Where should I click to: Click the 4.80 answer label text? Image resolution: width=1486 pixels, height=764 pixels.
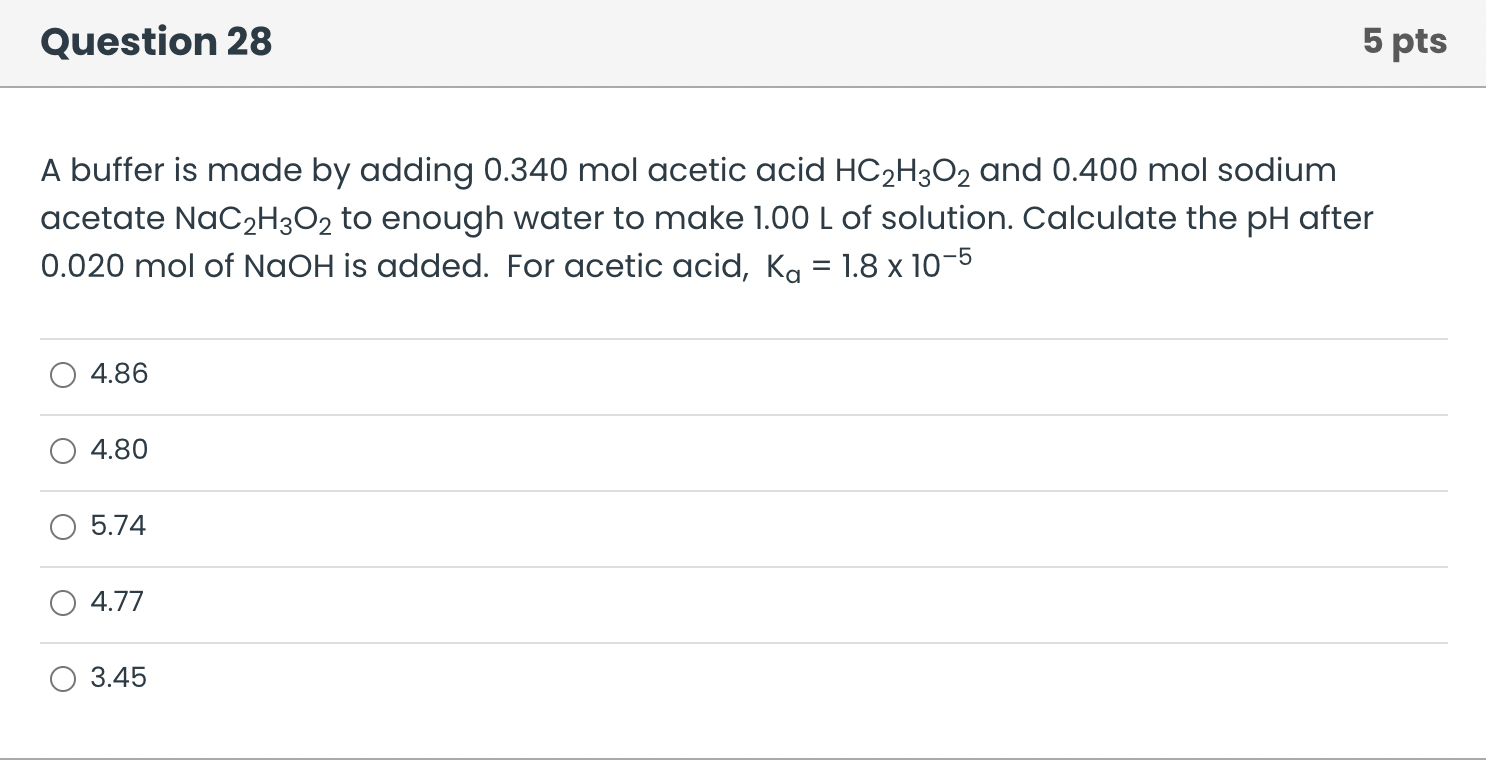(119, 450)
